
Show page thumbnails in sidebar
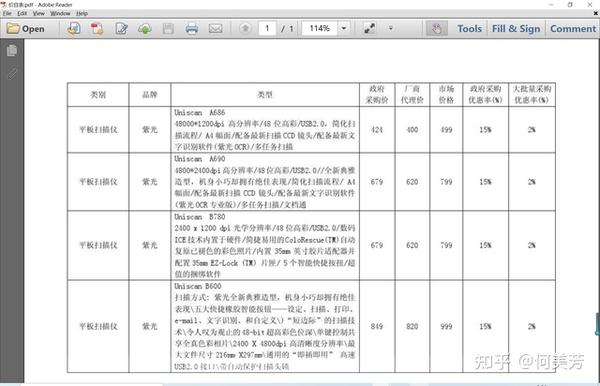coord(12,50)
